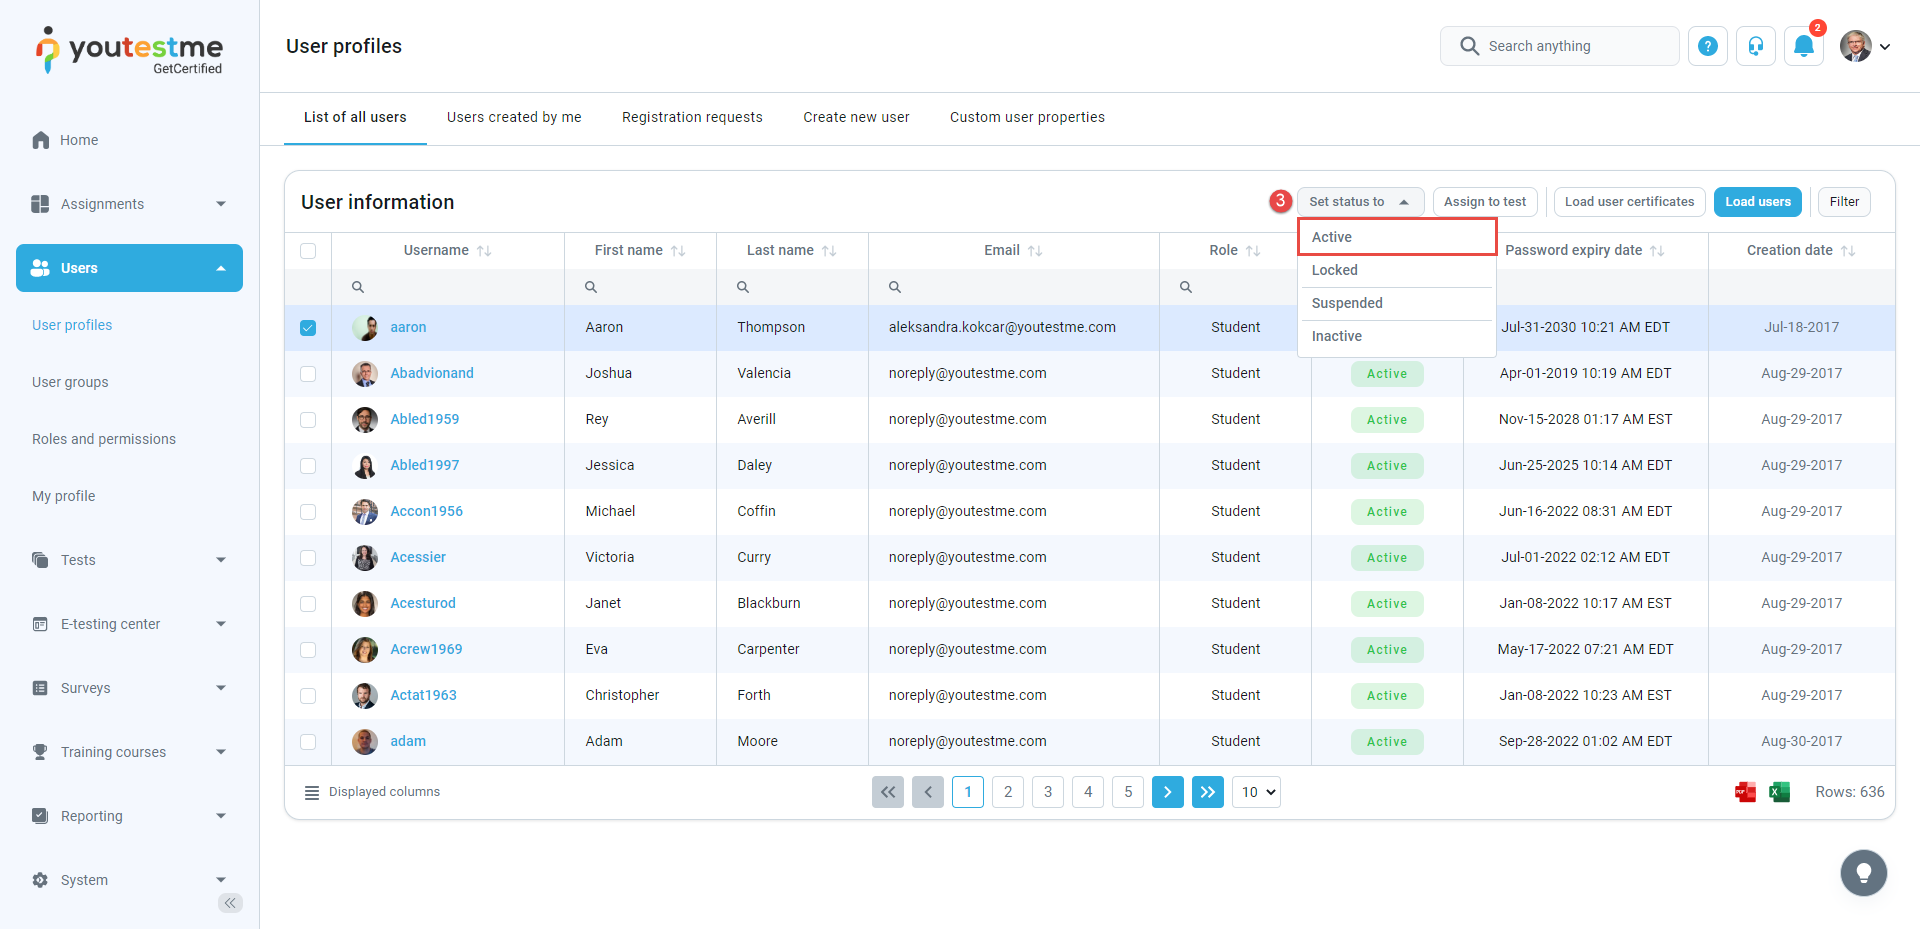1920x929 pixels.
Task: Select Locked status option
Action: click(x=1396, y=270)
